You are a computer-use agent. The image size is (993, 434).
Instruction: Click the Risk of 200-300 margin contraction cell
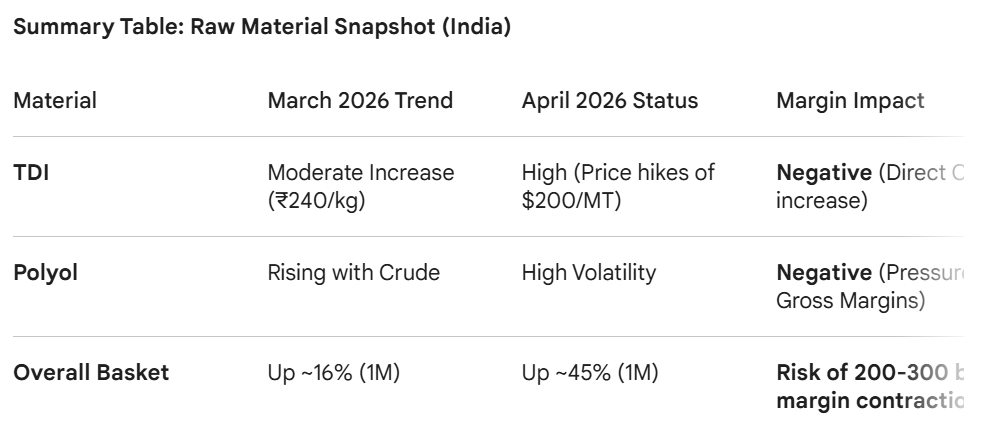point(870,386)
